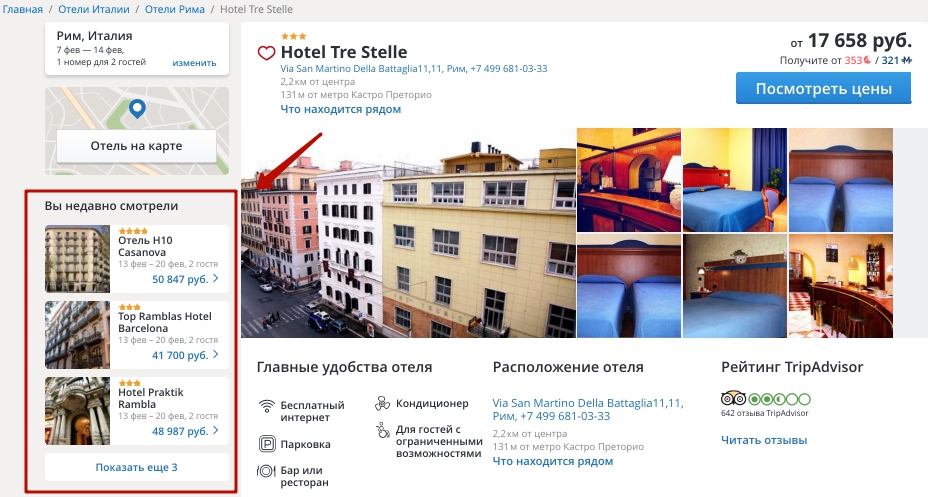
Task: Click the bar or restaurant icon
Action: tap(266, 471)
